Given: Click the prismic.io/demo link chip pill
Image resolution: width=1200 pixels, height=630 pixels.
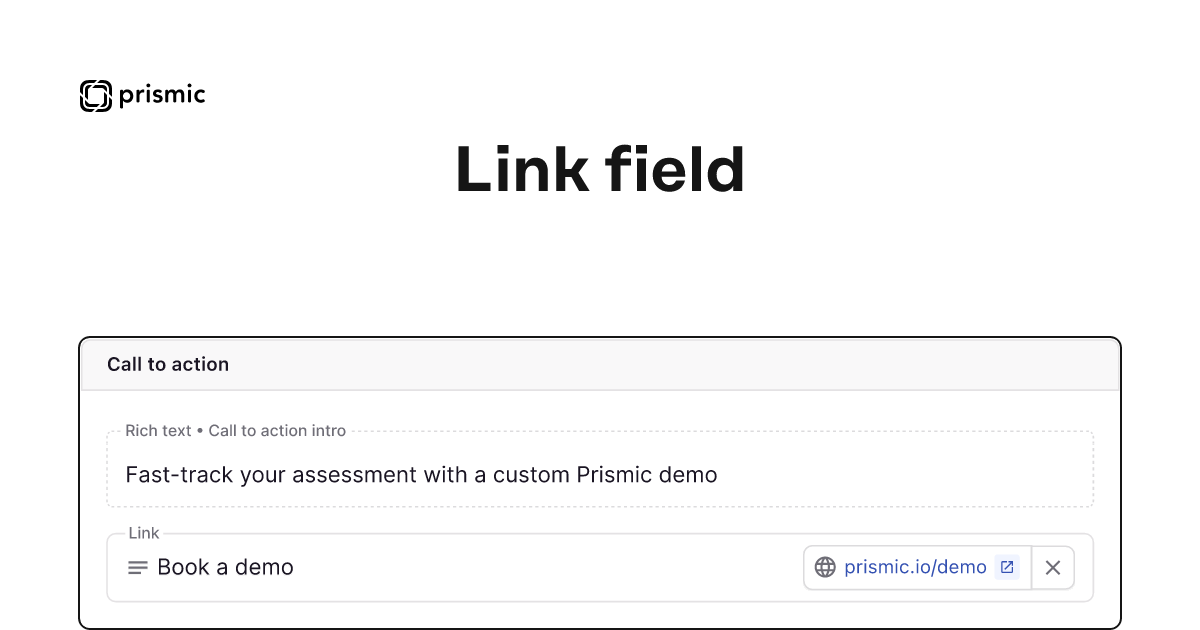Looking at the screenshot, I should pos(917,567).
